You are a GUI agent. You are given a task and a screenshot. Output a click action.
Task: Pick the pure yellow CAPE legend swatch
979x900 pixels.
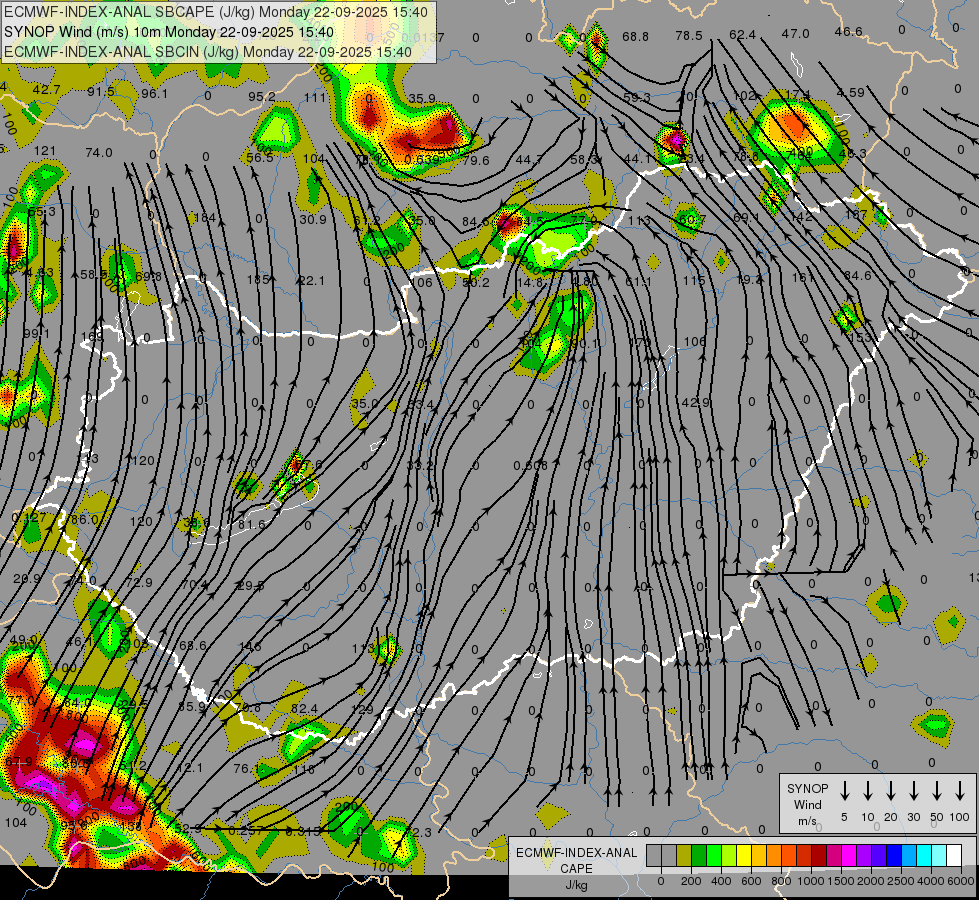tap(744, 855)
